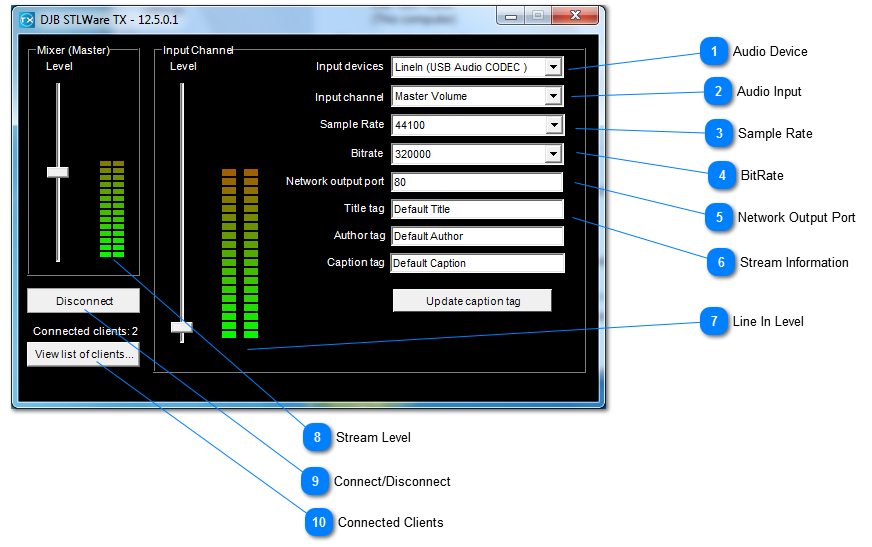Screen dimensions: 872x547
Task: Open the Input devices dropdown
Action: (x=552, y=68)
